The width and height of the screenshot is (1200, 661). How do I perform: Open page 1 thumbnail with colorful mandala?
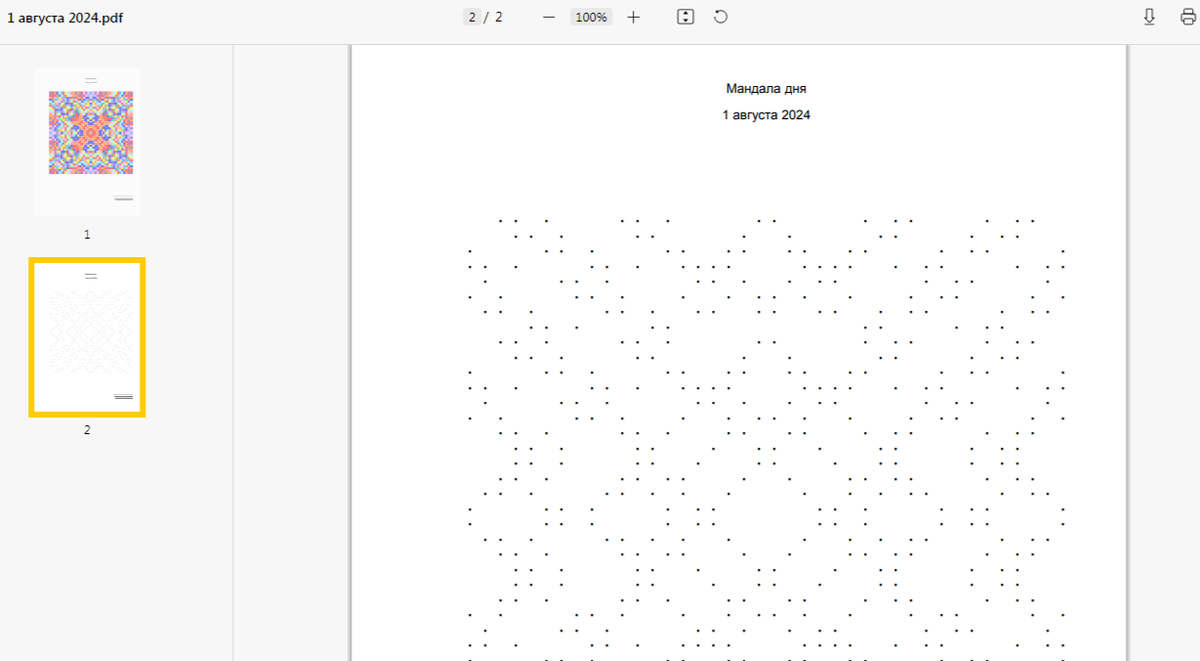tap(87, 142)
